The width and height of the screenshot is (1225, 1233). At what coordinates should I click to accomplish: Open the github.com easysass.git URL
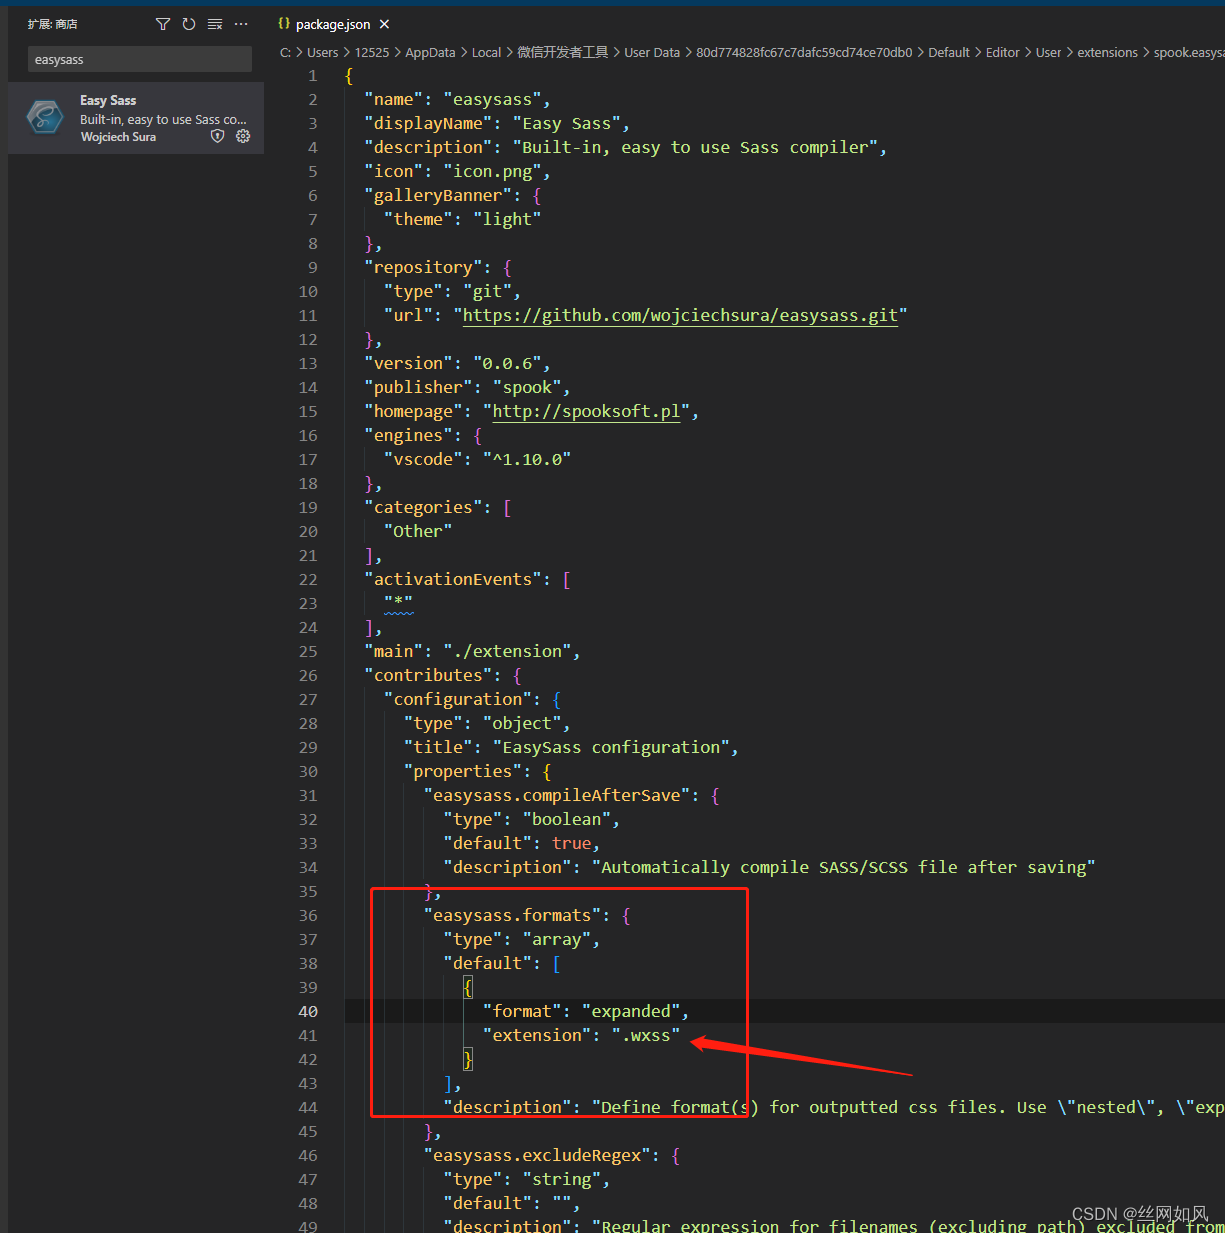(x=680, y=315)
